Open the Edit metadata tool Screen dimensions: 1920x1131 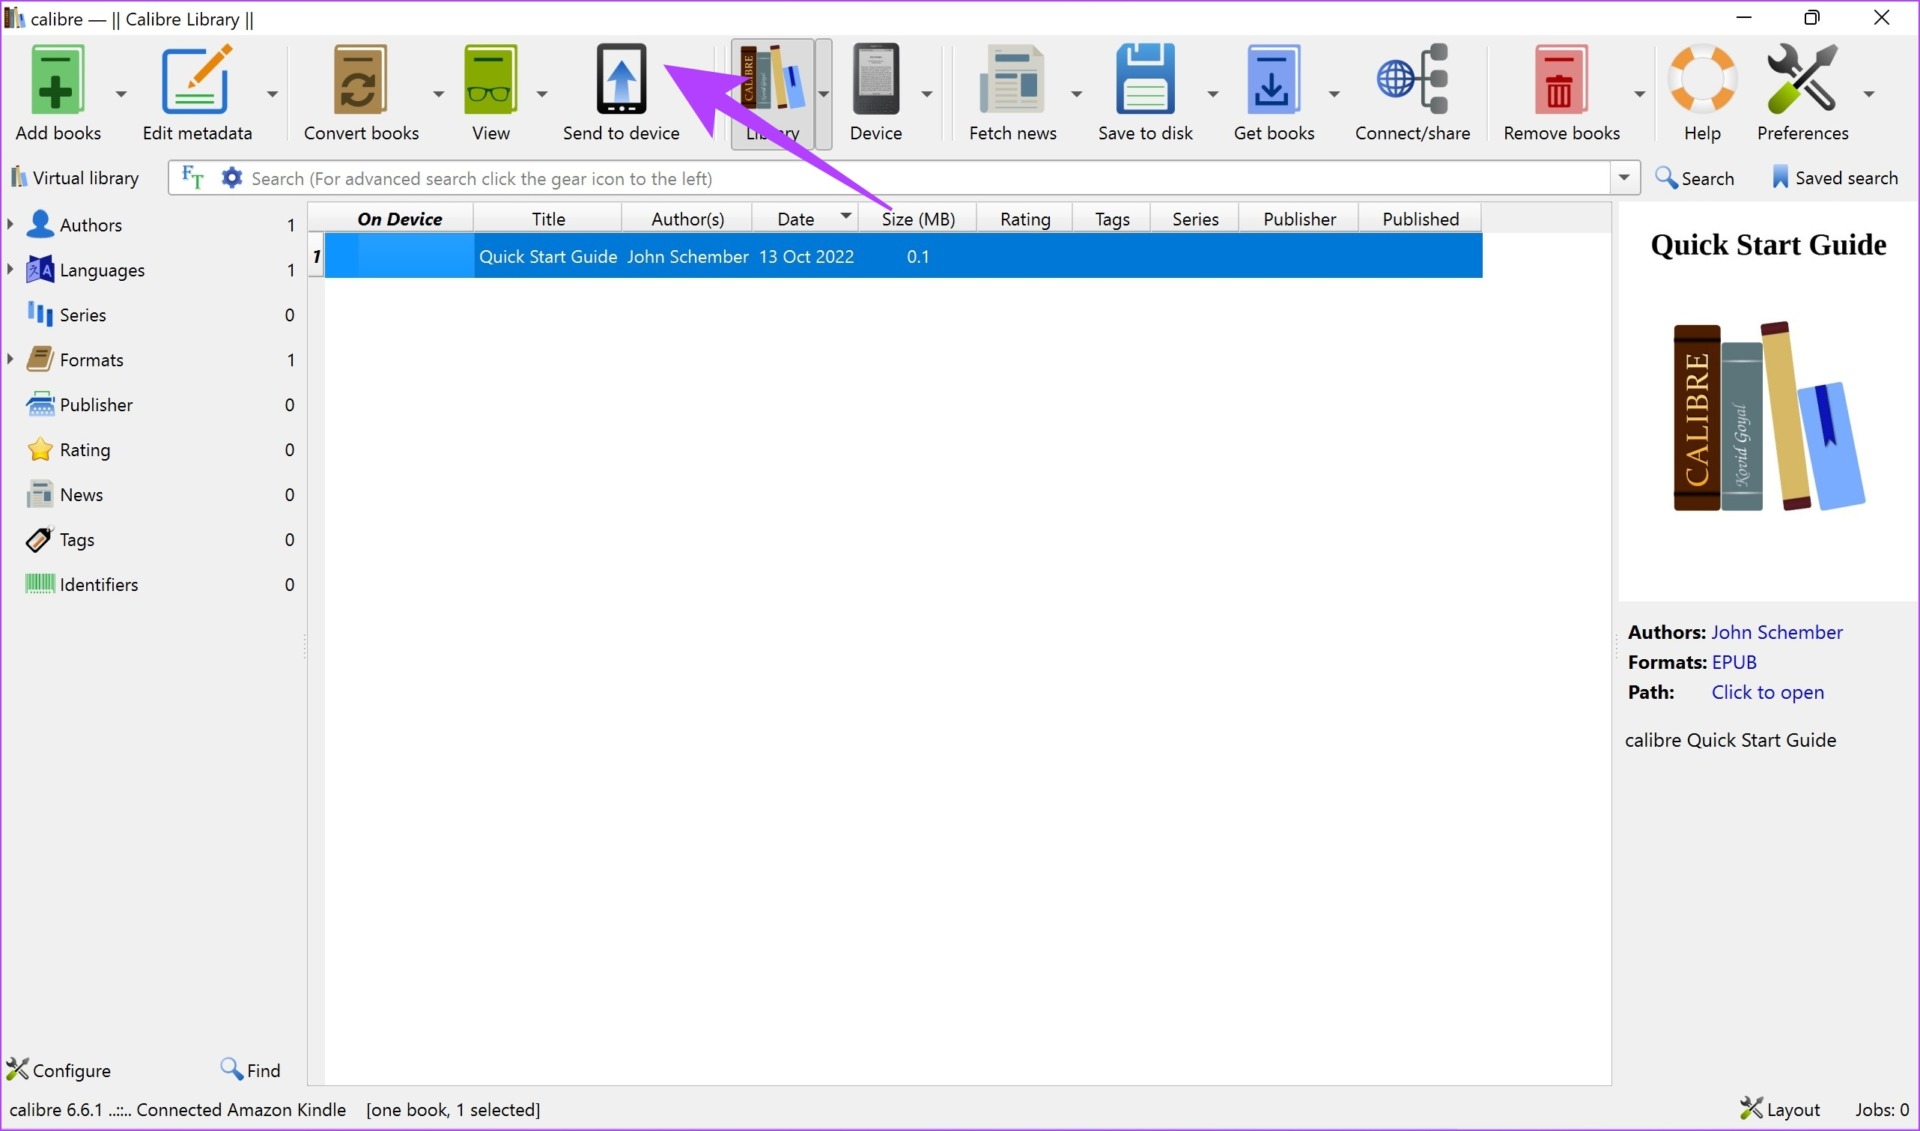196,81
